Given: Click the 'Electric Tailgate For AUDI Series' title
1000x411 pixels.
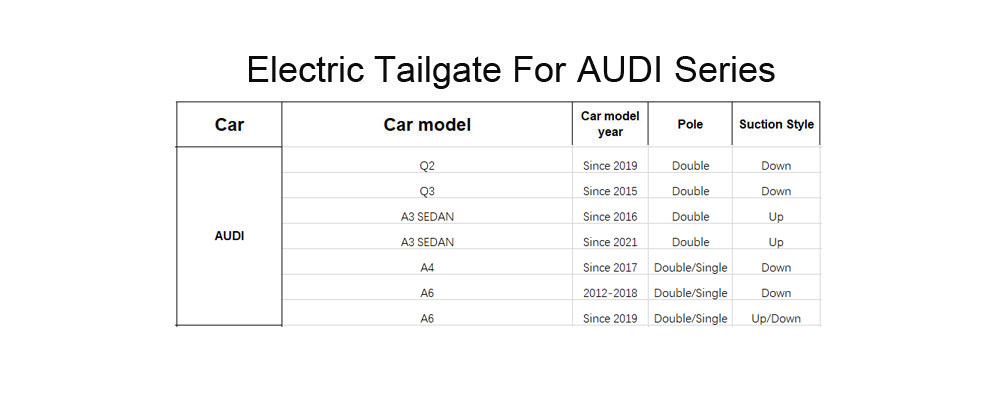Looking at the screenshot, I should click(x=511, y=70).
